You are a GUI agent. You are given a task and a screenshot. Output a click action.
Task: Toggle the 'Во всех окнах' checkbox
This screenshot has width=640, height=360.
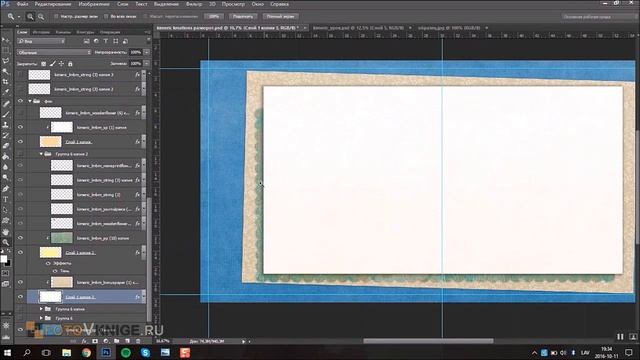[106, 17]
